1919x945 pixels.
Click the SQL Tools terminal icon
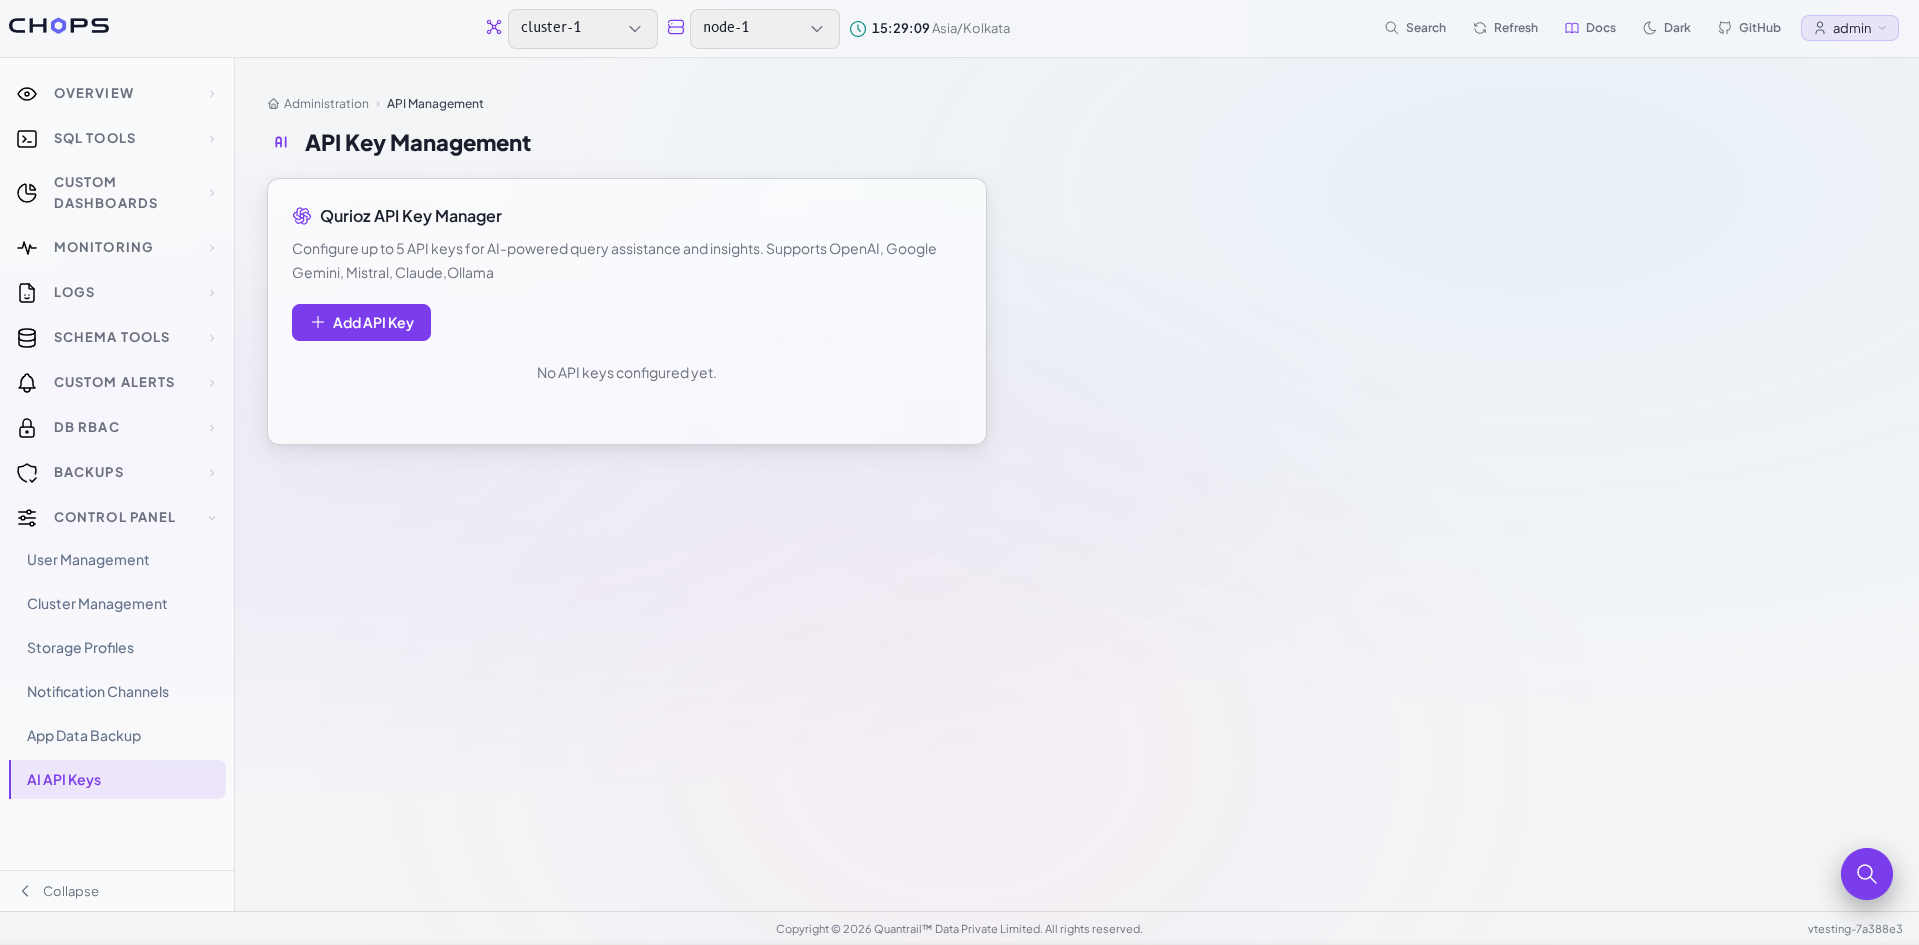(x=27, y=139)
